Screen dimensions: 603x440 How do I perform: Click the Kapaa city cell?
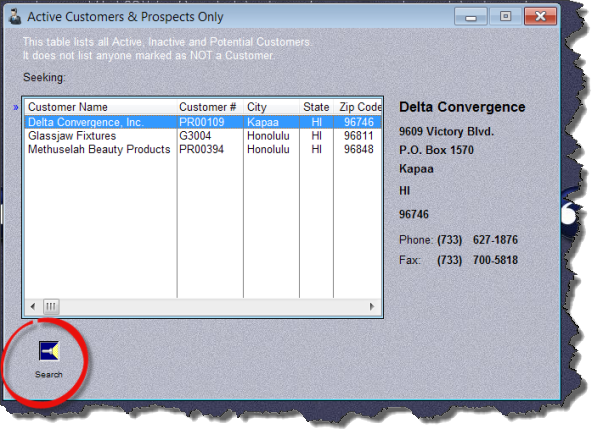[x=263, y=122]
